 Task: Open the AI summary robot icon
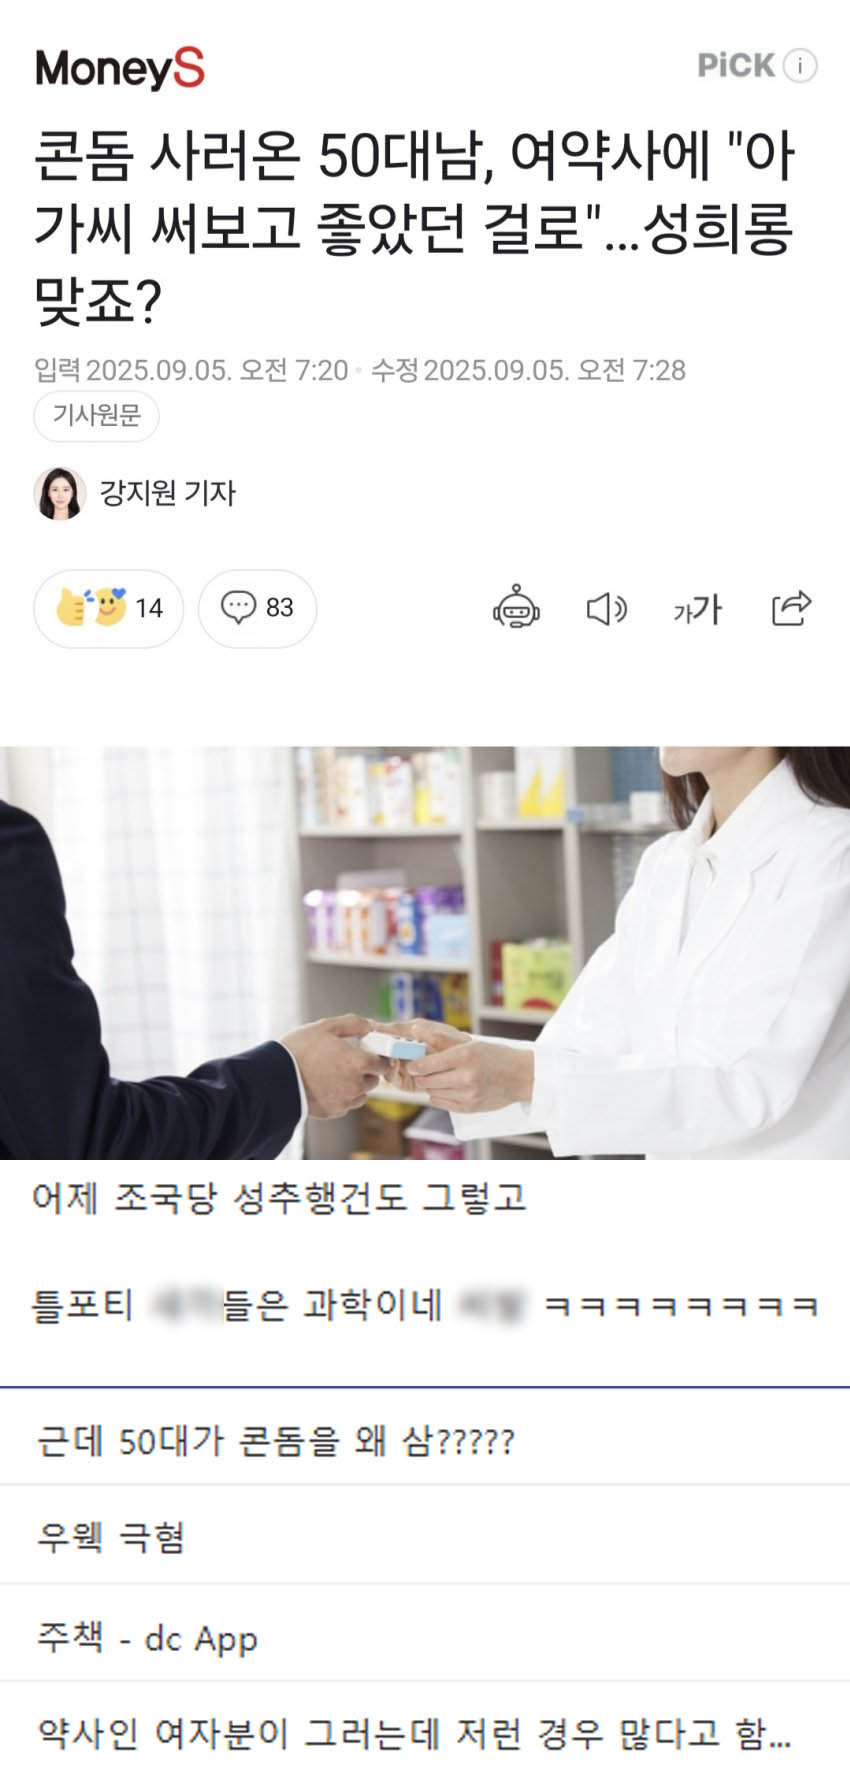tap(516, 608)
